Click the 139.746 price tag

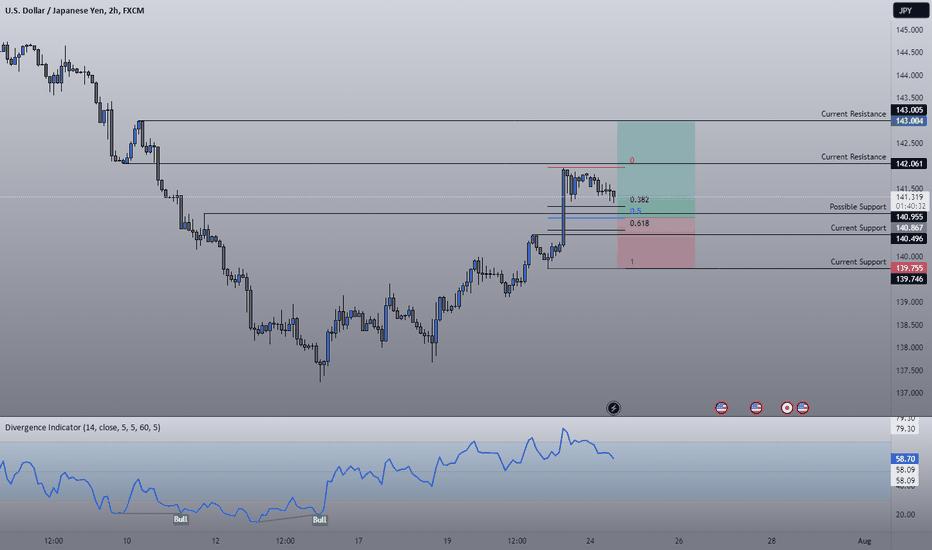pyautogui.click(x=909, y=279)
